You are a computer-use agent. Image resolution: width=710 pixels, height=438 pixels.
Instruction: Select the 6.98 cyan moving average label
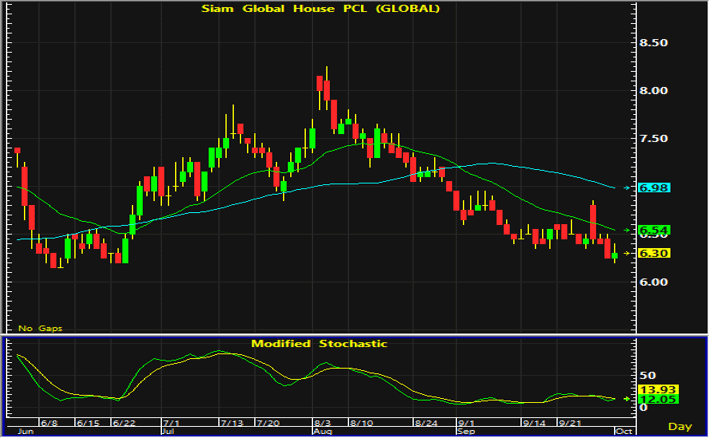pos(654,188)
